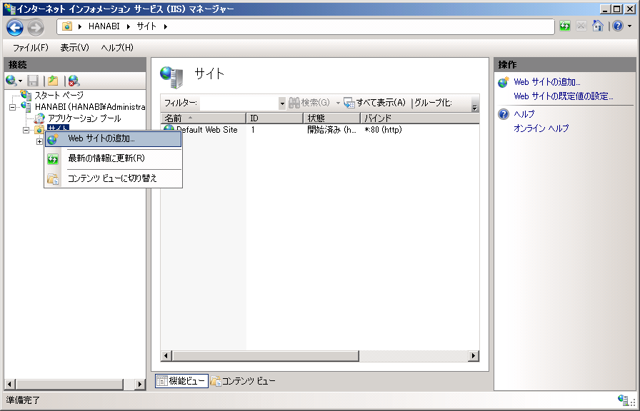Click the greyed stop icon in toolbar
Screen dimensions: 640x411
tap(581, 26)
